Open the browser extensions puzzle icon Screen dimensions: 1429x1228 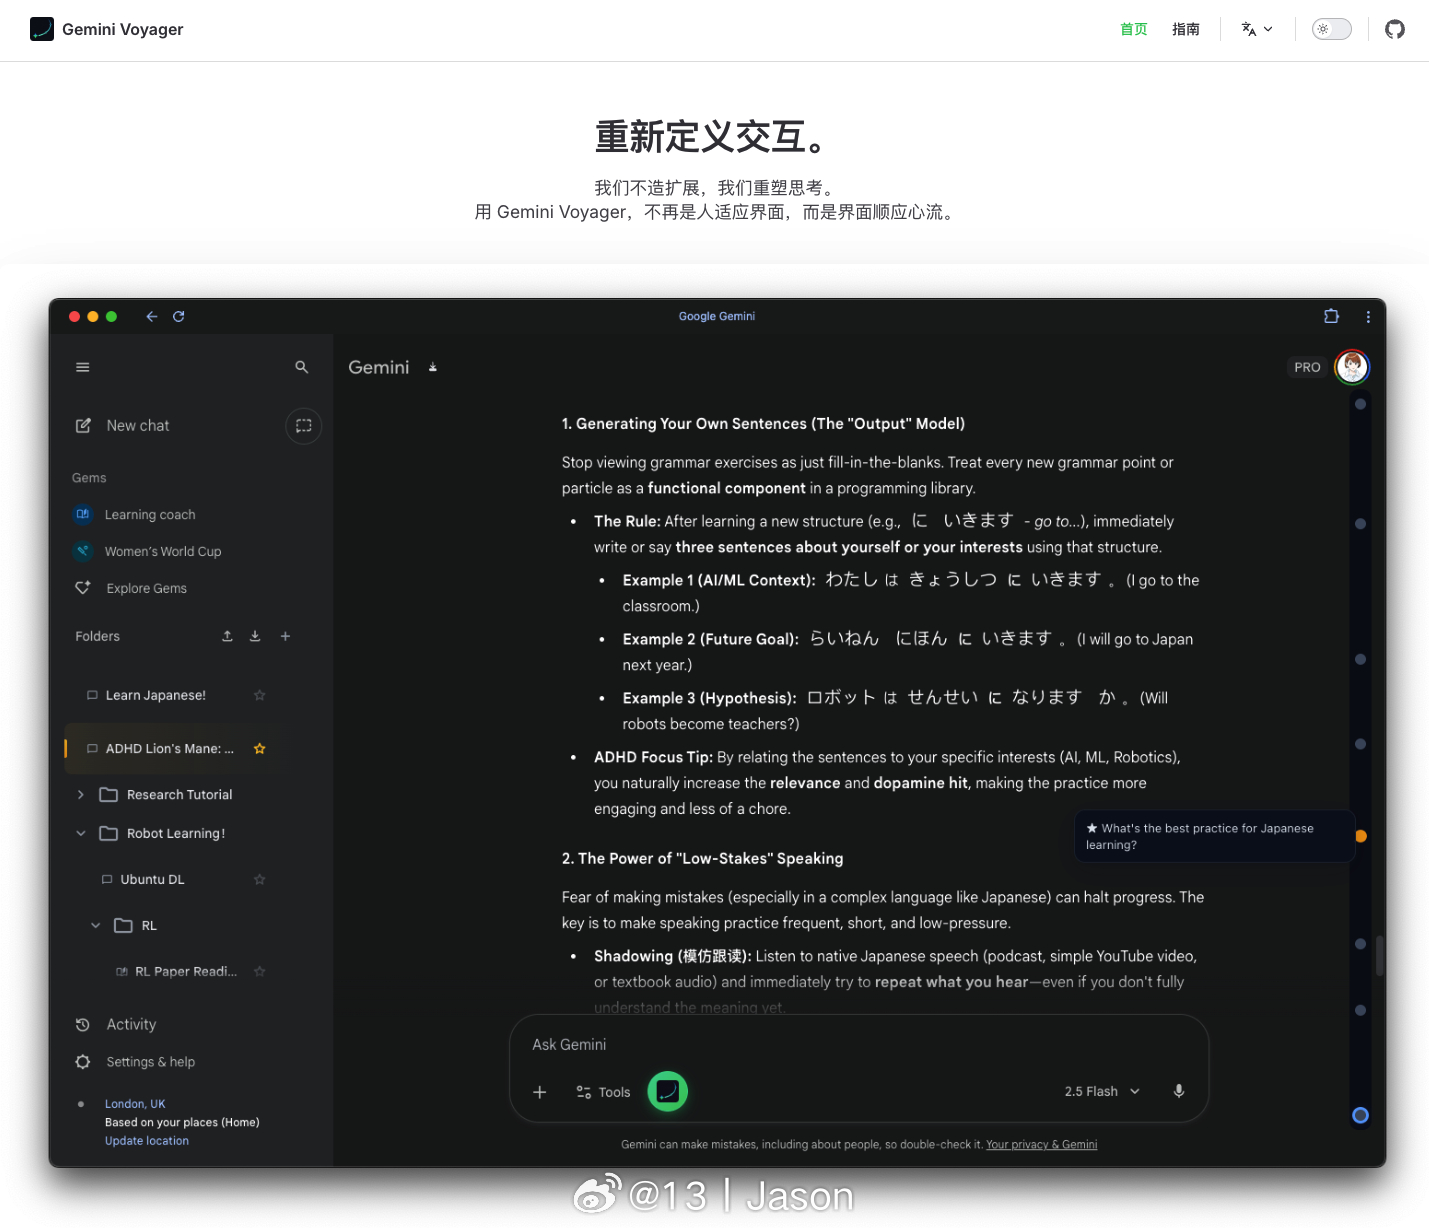(1331, 316)
